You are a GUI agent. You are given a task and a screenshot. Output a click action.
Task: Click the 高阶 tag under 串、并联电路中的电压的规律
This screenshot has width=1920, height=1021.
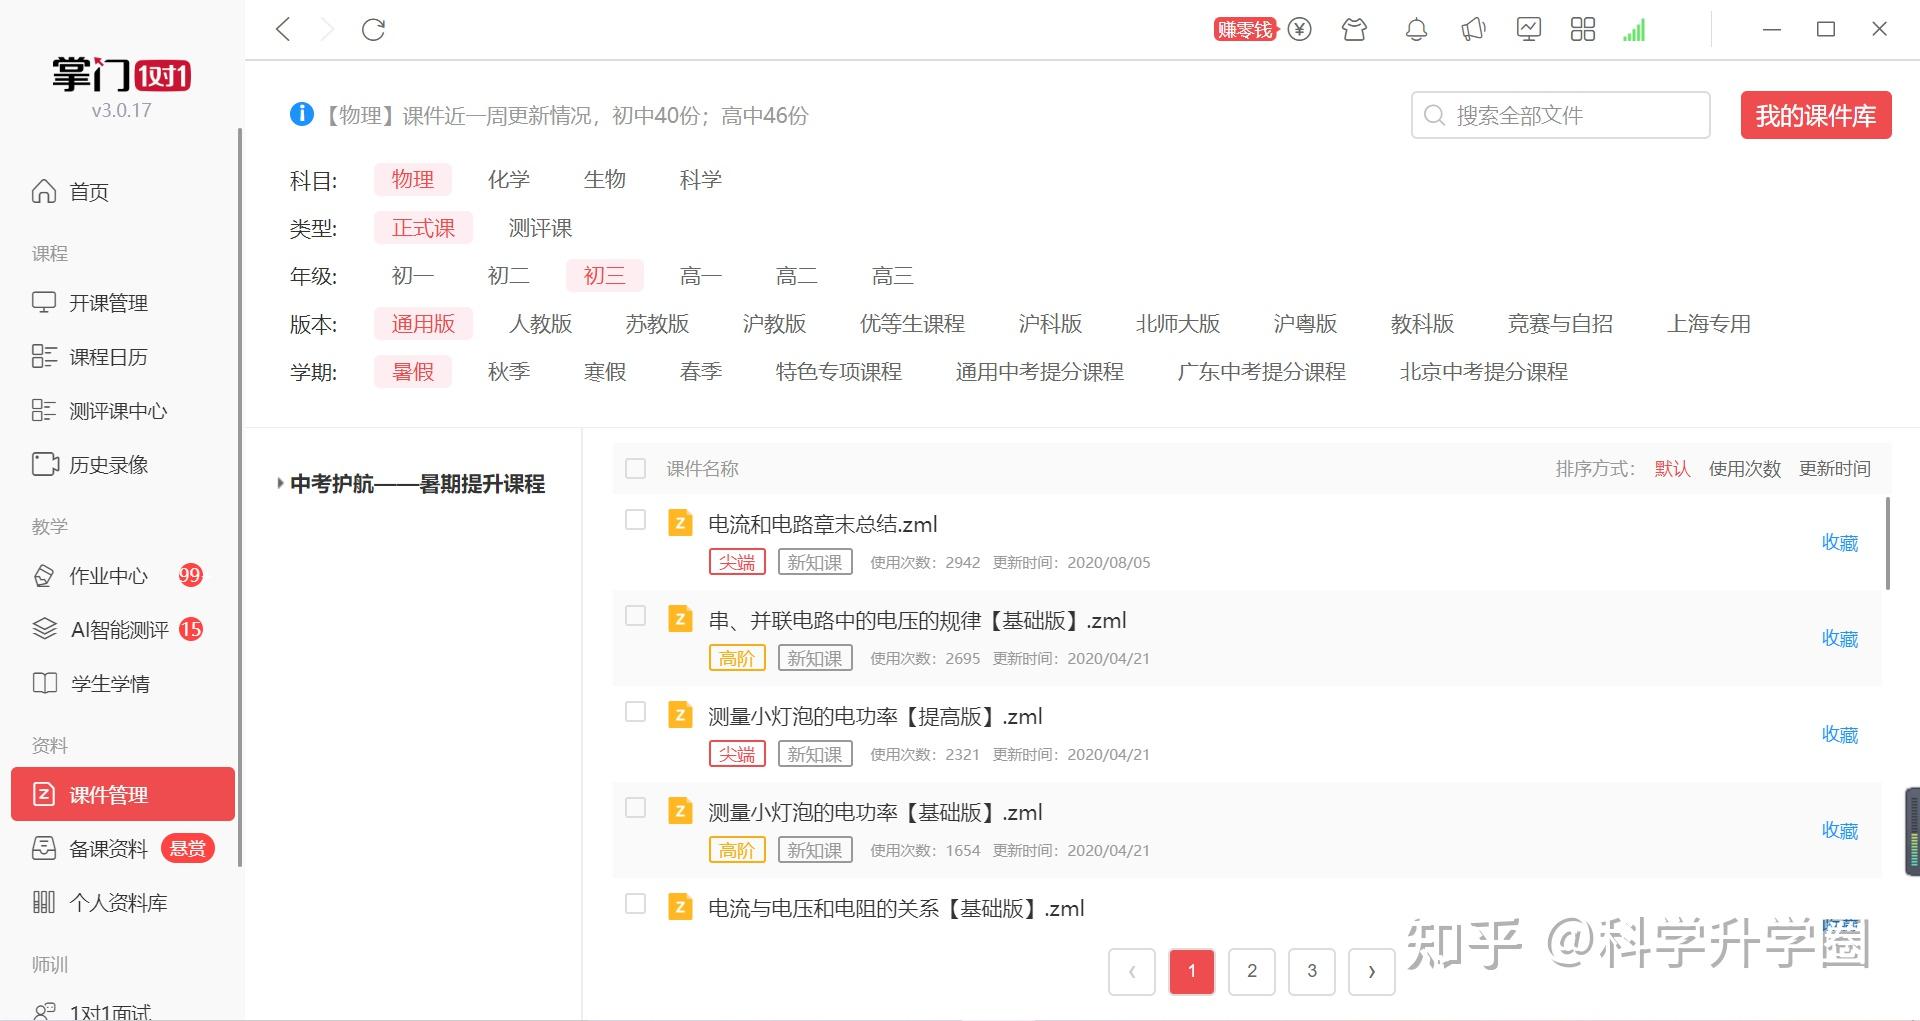click(x=737, y=658)
